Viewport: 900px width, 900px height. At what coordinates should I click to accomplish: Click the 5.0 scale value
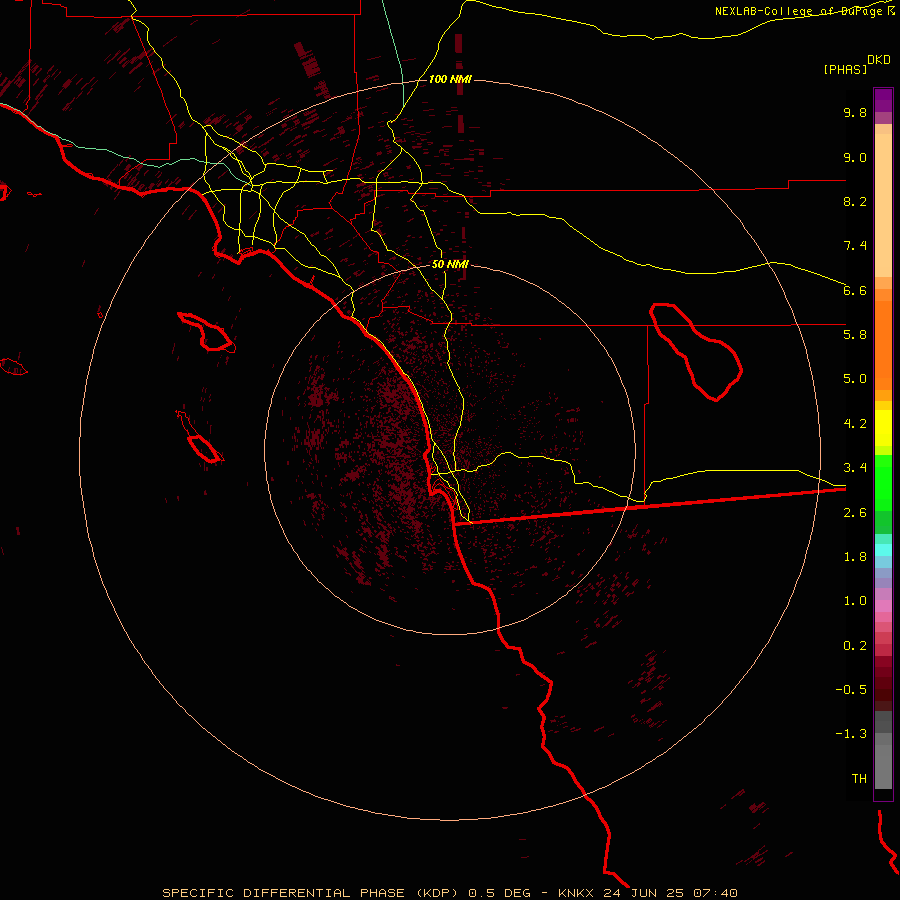click(x=855, y=379)
